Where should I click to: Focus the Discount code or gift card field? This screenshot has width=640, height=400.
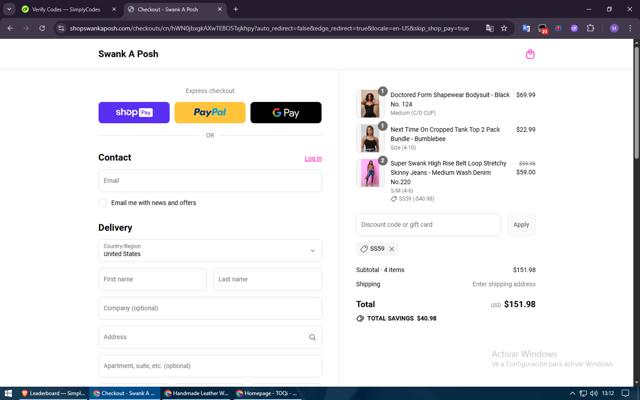tap(428, 224)
